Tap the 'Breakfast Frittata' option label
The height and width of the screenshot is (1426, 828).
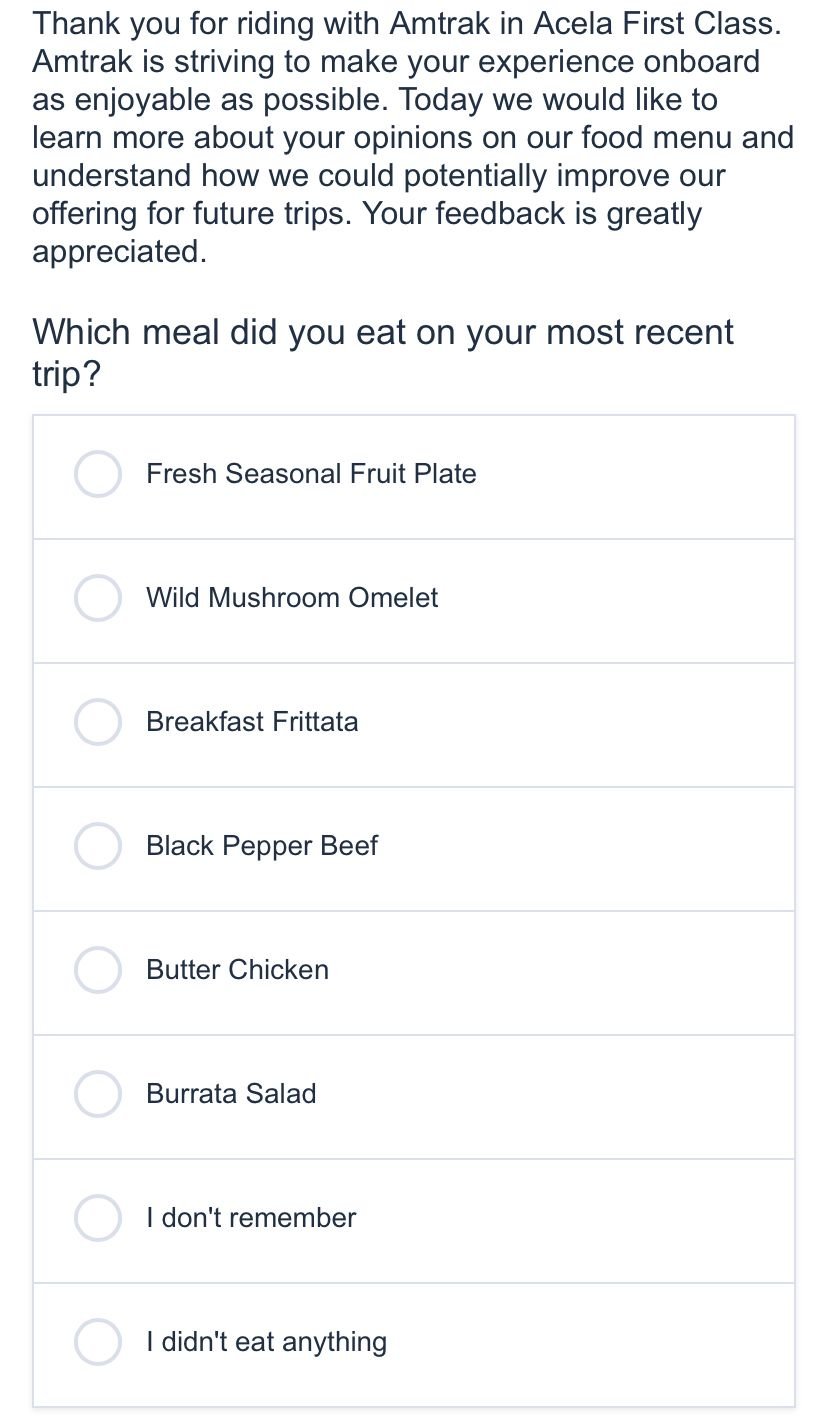coord(252,722)
